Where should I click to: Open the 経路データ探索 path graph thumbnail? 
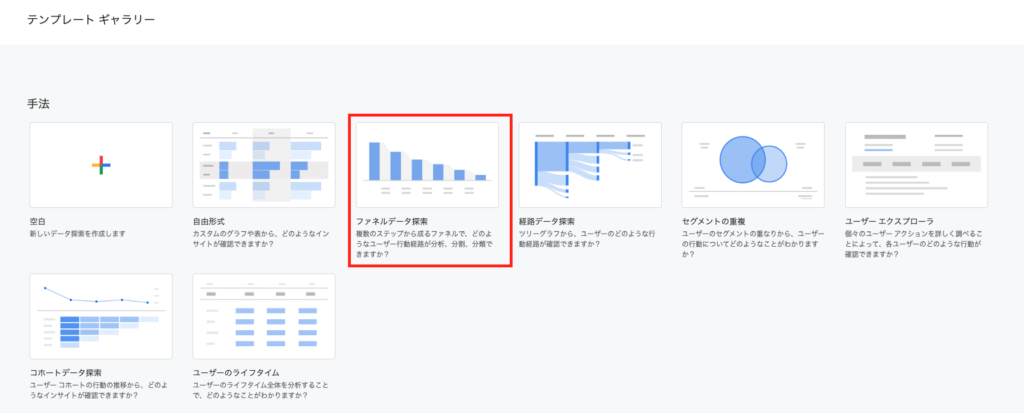[x=590, y=165]
